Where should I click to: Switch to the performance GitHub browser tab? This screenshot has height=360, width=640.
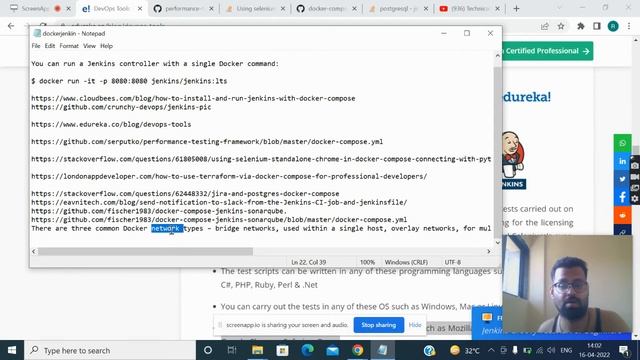tap(183, 8)
